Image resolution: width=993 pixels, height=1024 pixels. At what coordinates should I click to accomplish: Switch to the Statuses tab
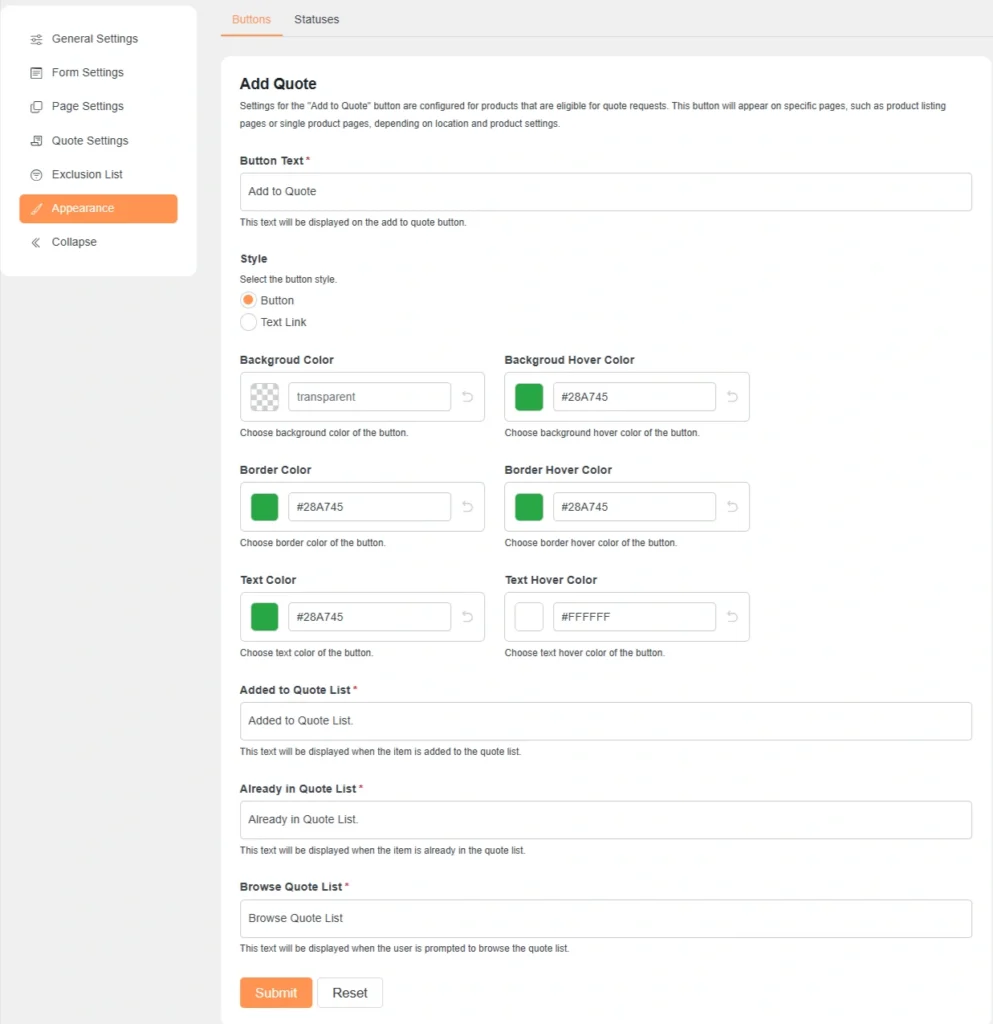(x=316, y=19)
